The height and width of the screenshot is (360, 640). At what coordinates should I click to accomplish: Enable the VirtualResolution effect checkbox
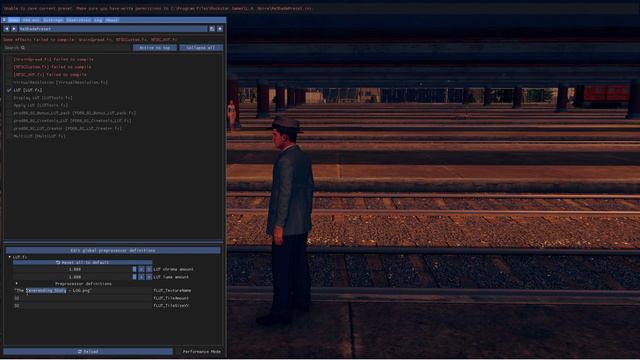click(x=9, y=82)
